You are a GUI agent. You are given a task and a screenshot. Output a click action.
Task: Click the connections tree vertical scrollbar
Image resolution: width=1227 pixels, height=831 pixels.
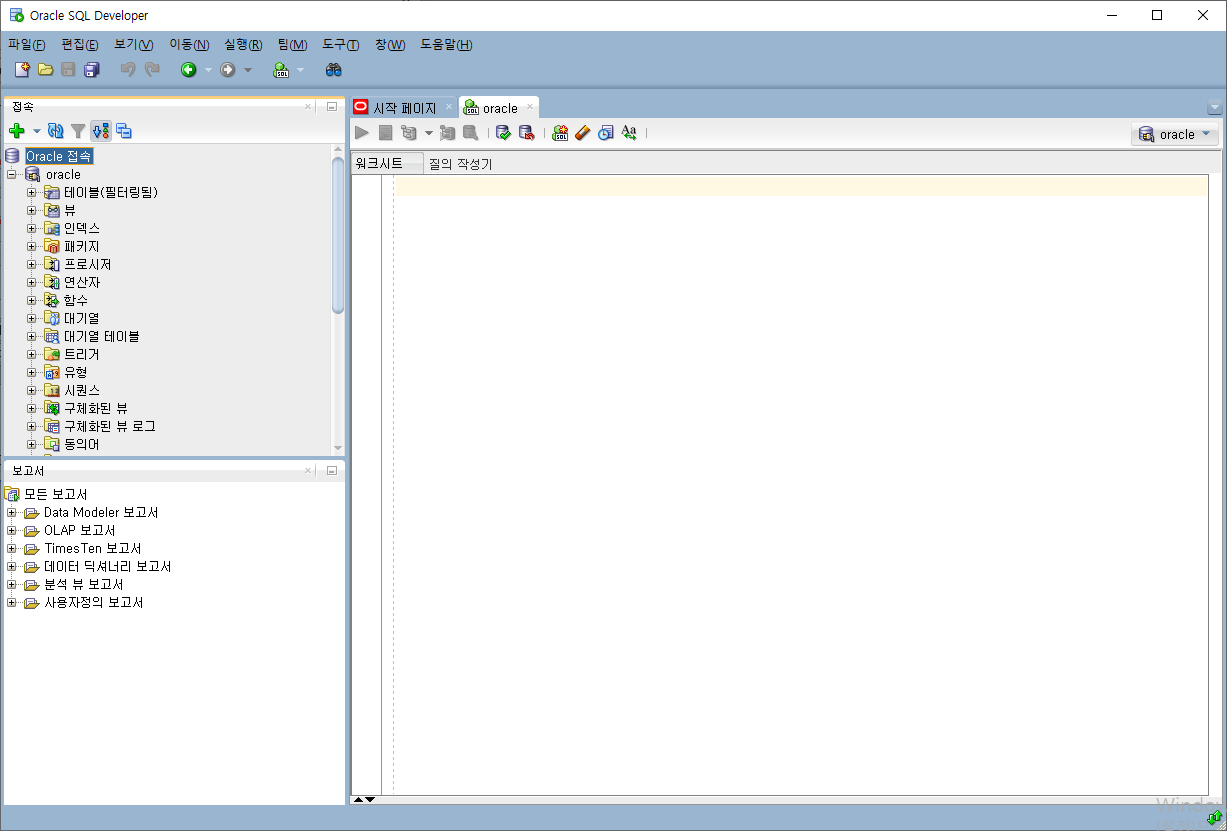click(338, 234)
